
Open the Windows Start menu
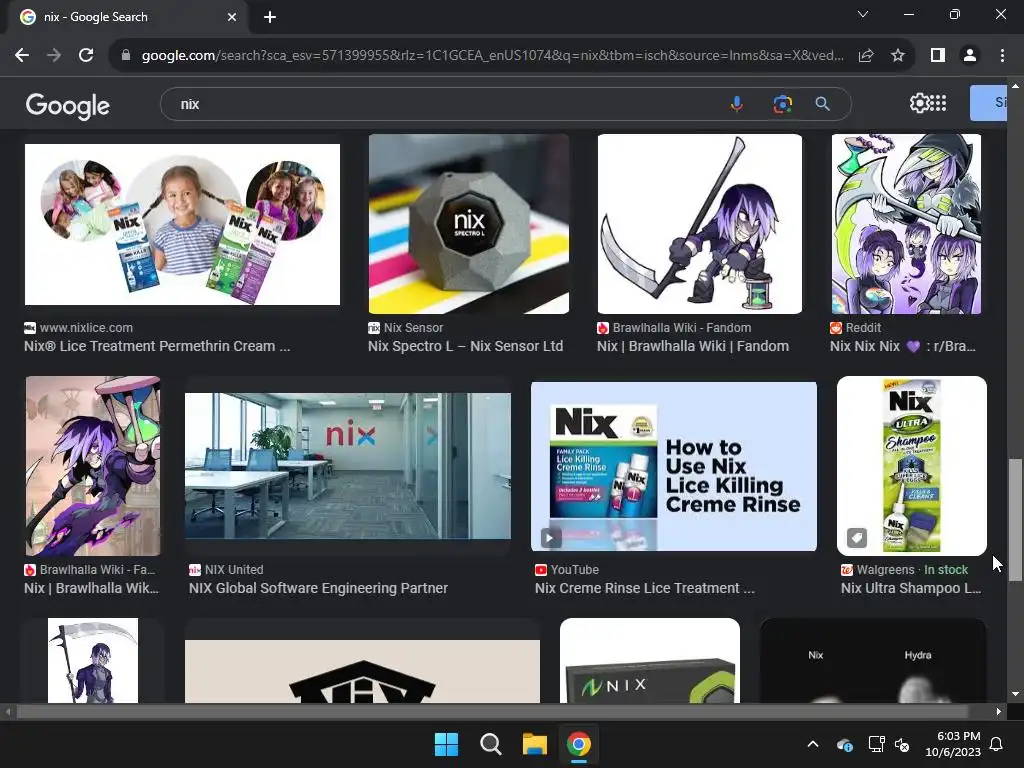447,744
